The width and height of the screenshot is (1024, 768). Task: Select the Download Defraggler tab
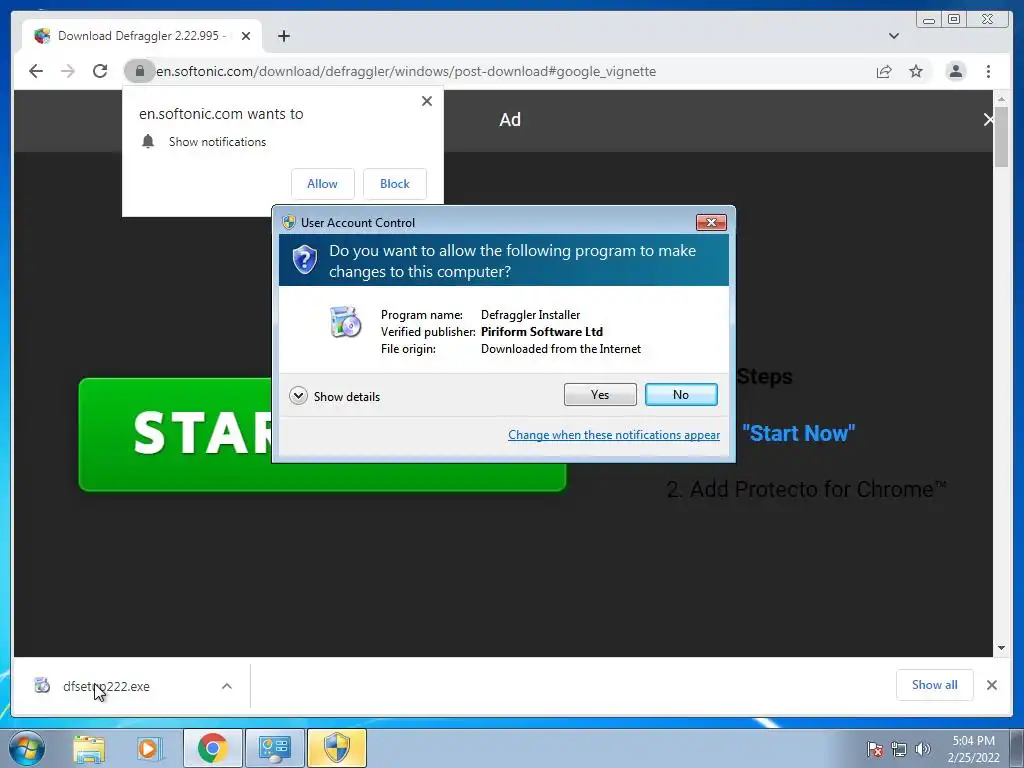[141, 36]
